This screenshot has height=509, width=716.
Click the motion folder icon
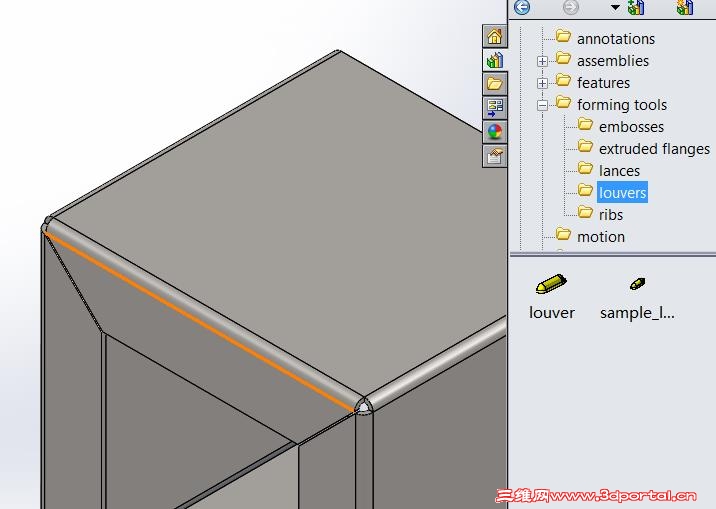tap(563, 234)
